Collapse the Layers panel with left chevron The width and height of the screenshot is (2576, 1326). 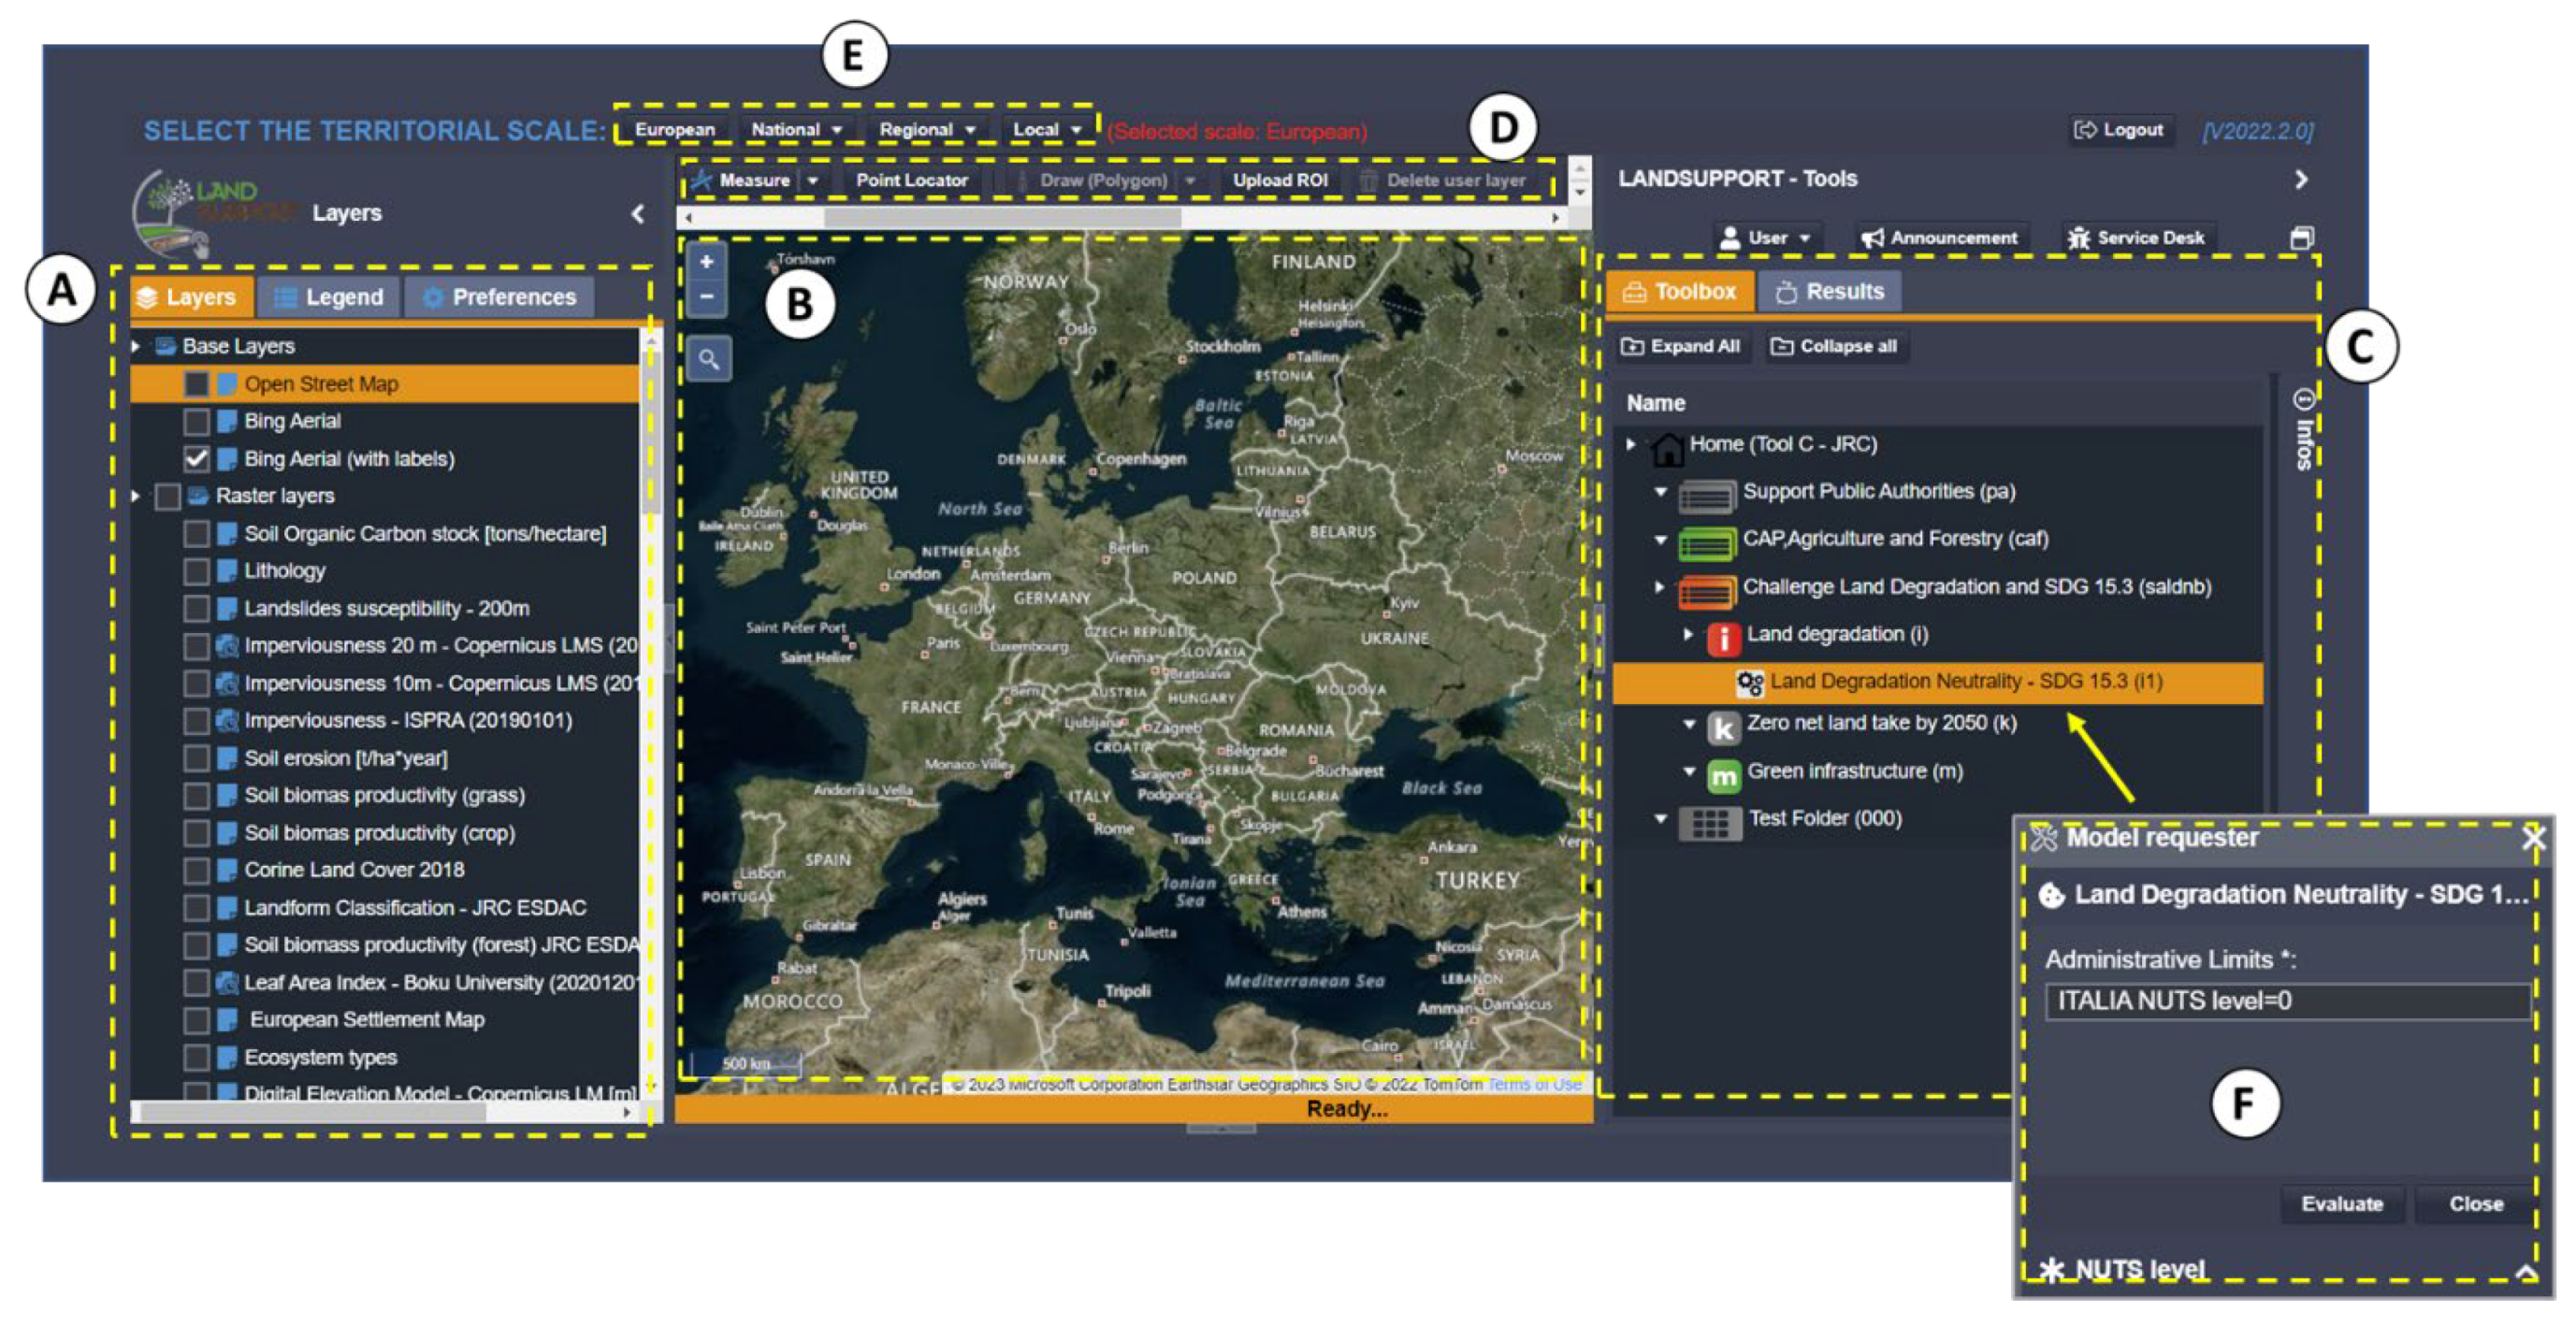click(x=637, y=214)
